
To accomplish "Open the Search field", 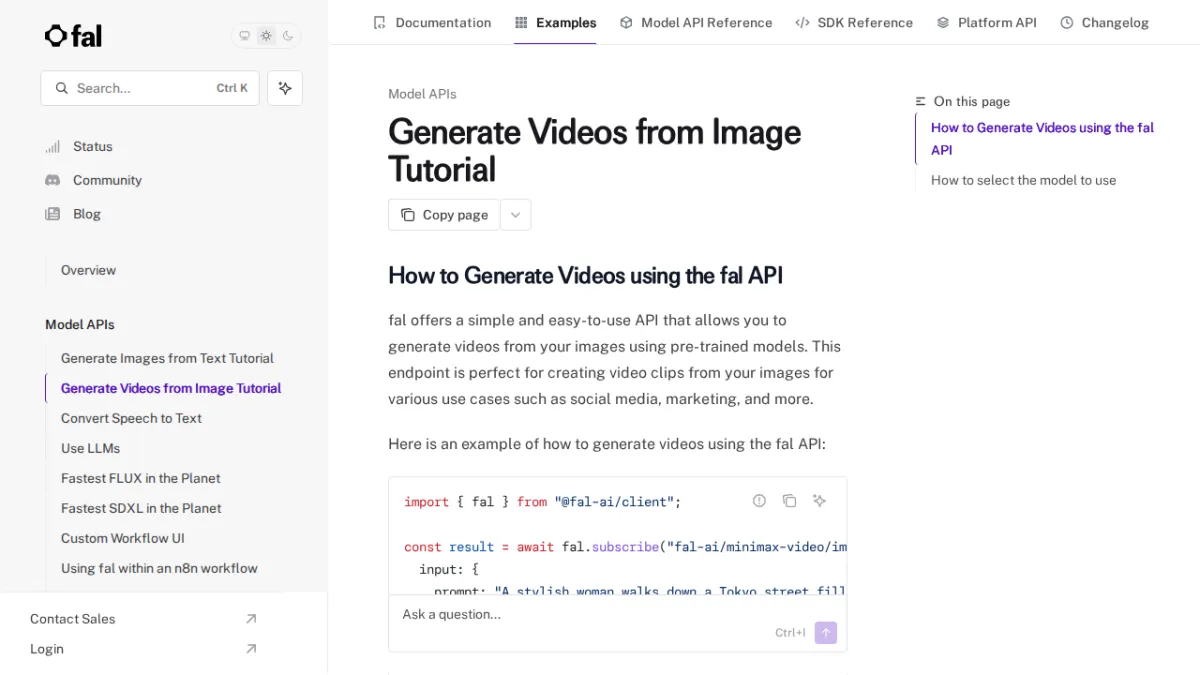I will tap(150, 88).
